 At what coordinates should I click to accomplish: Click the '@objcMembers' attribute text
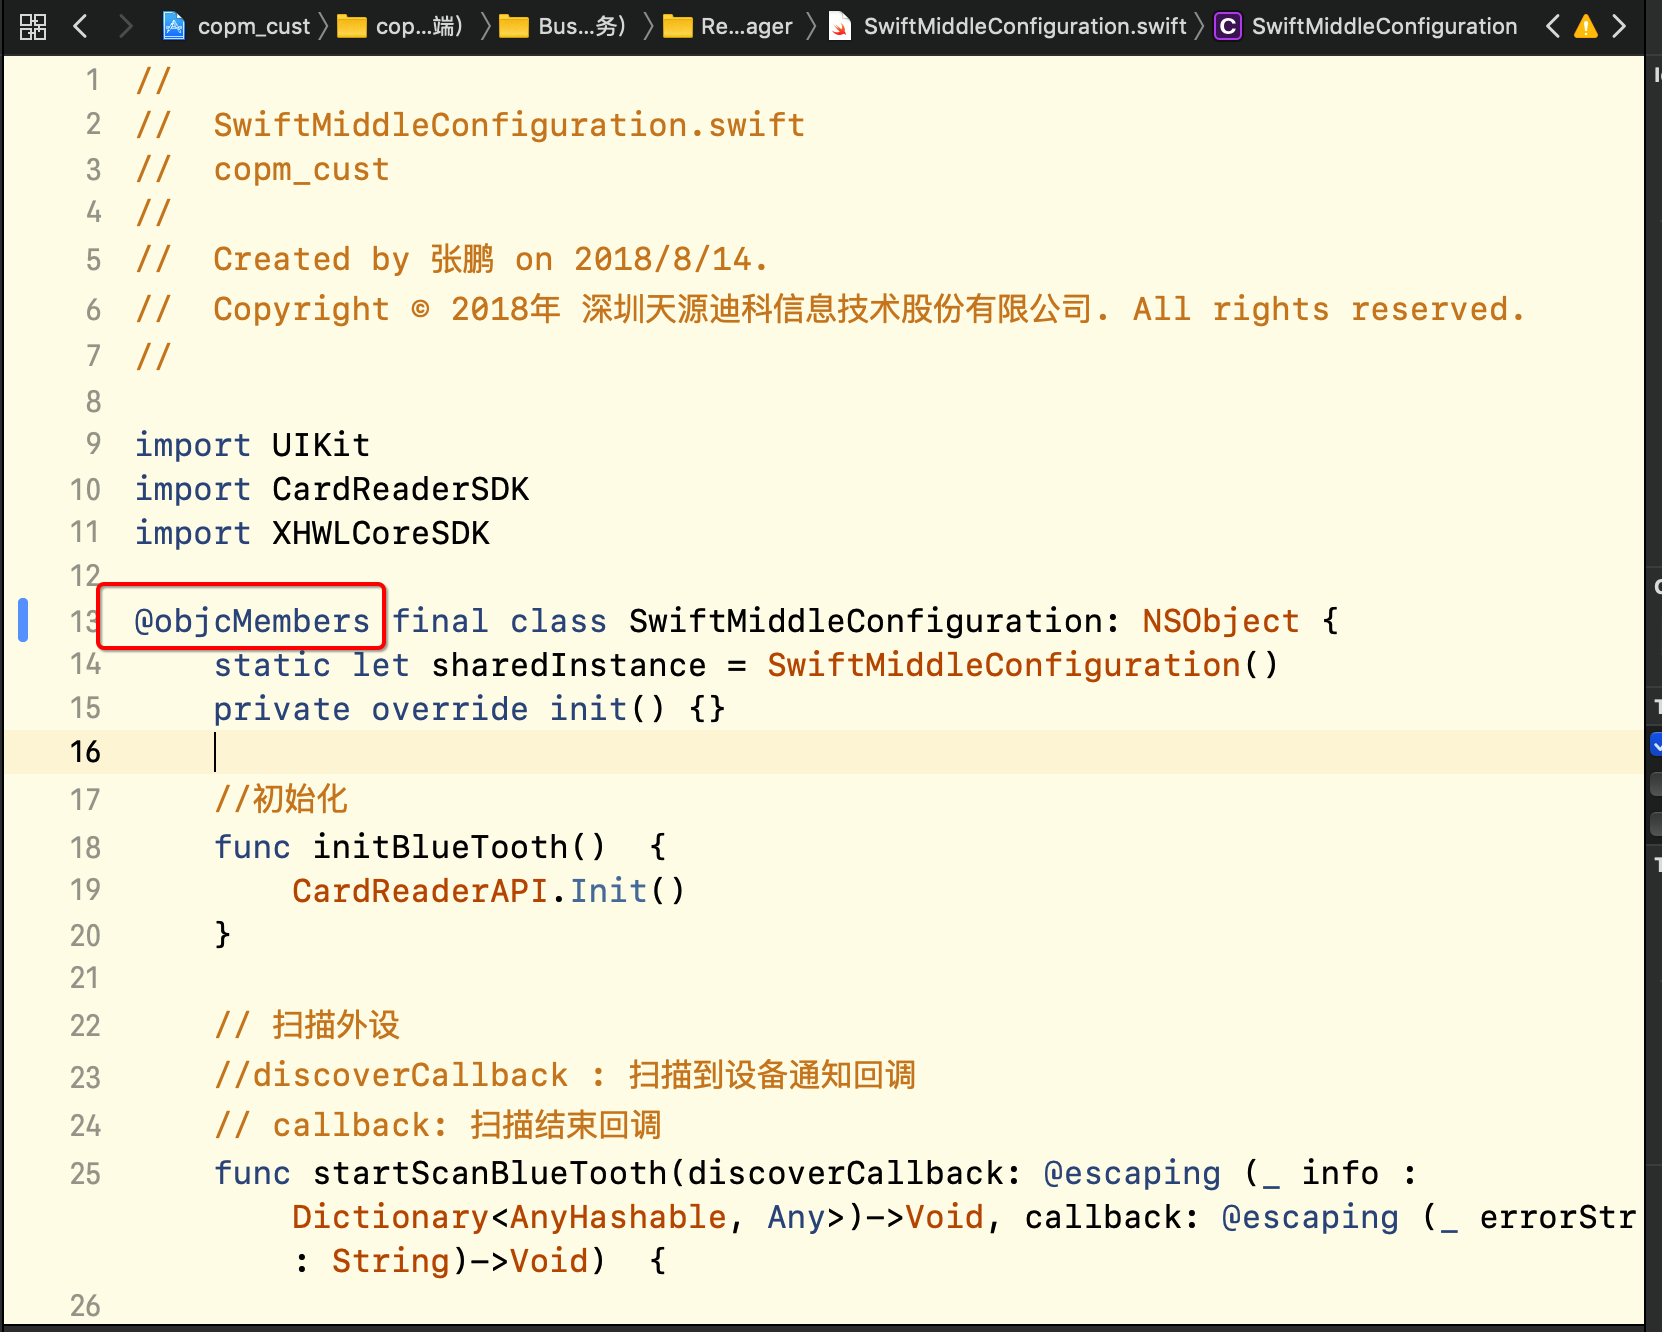pyautogui.click(x=252, y=621)
